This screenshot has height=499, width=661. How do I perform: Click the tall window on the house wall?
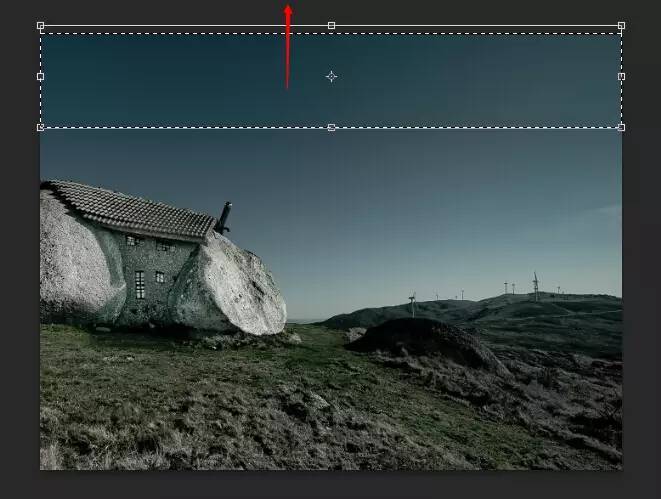[x=140, y=284]
